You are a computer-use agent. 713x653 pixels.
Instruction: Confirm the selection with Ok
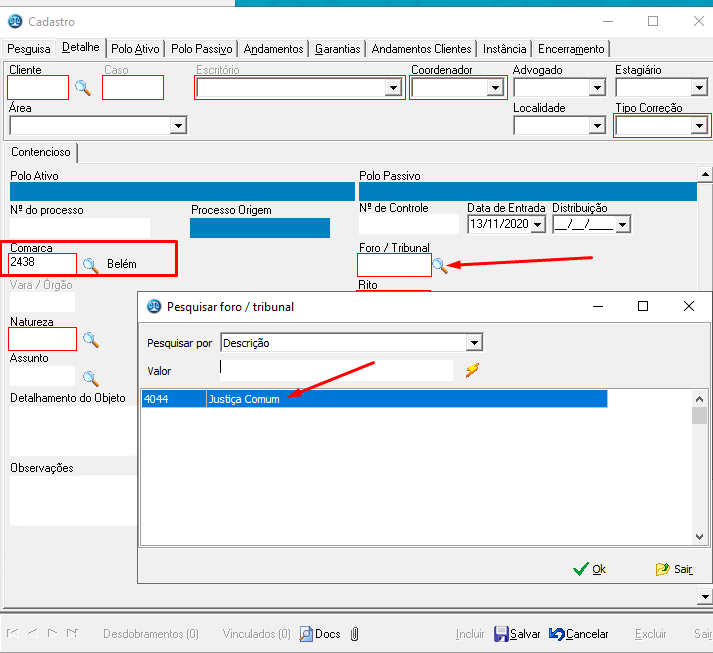(590, 569)
